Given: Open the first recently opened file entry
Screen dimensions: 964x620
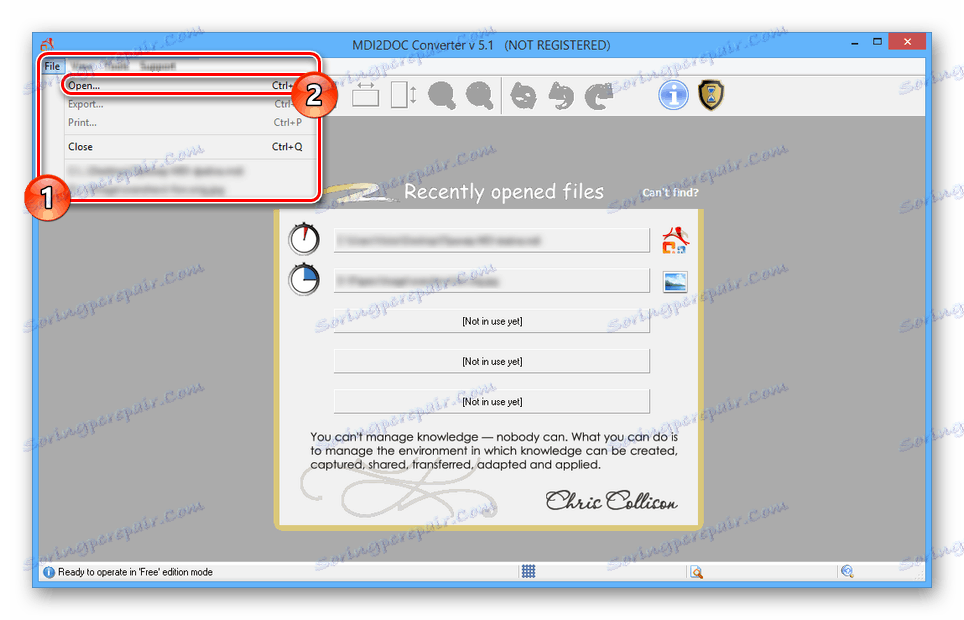Looking at the screenshot, I should (x=491, y=240).
